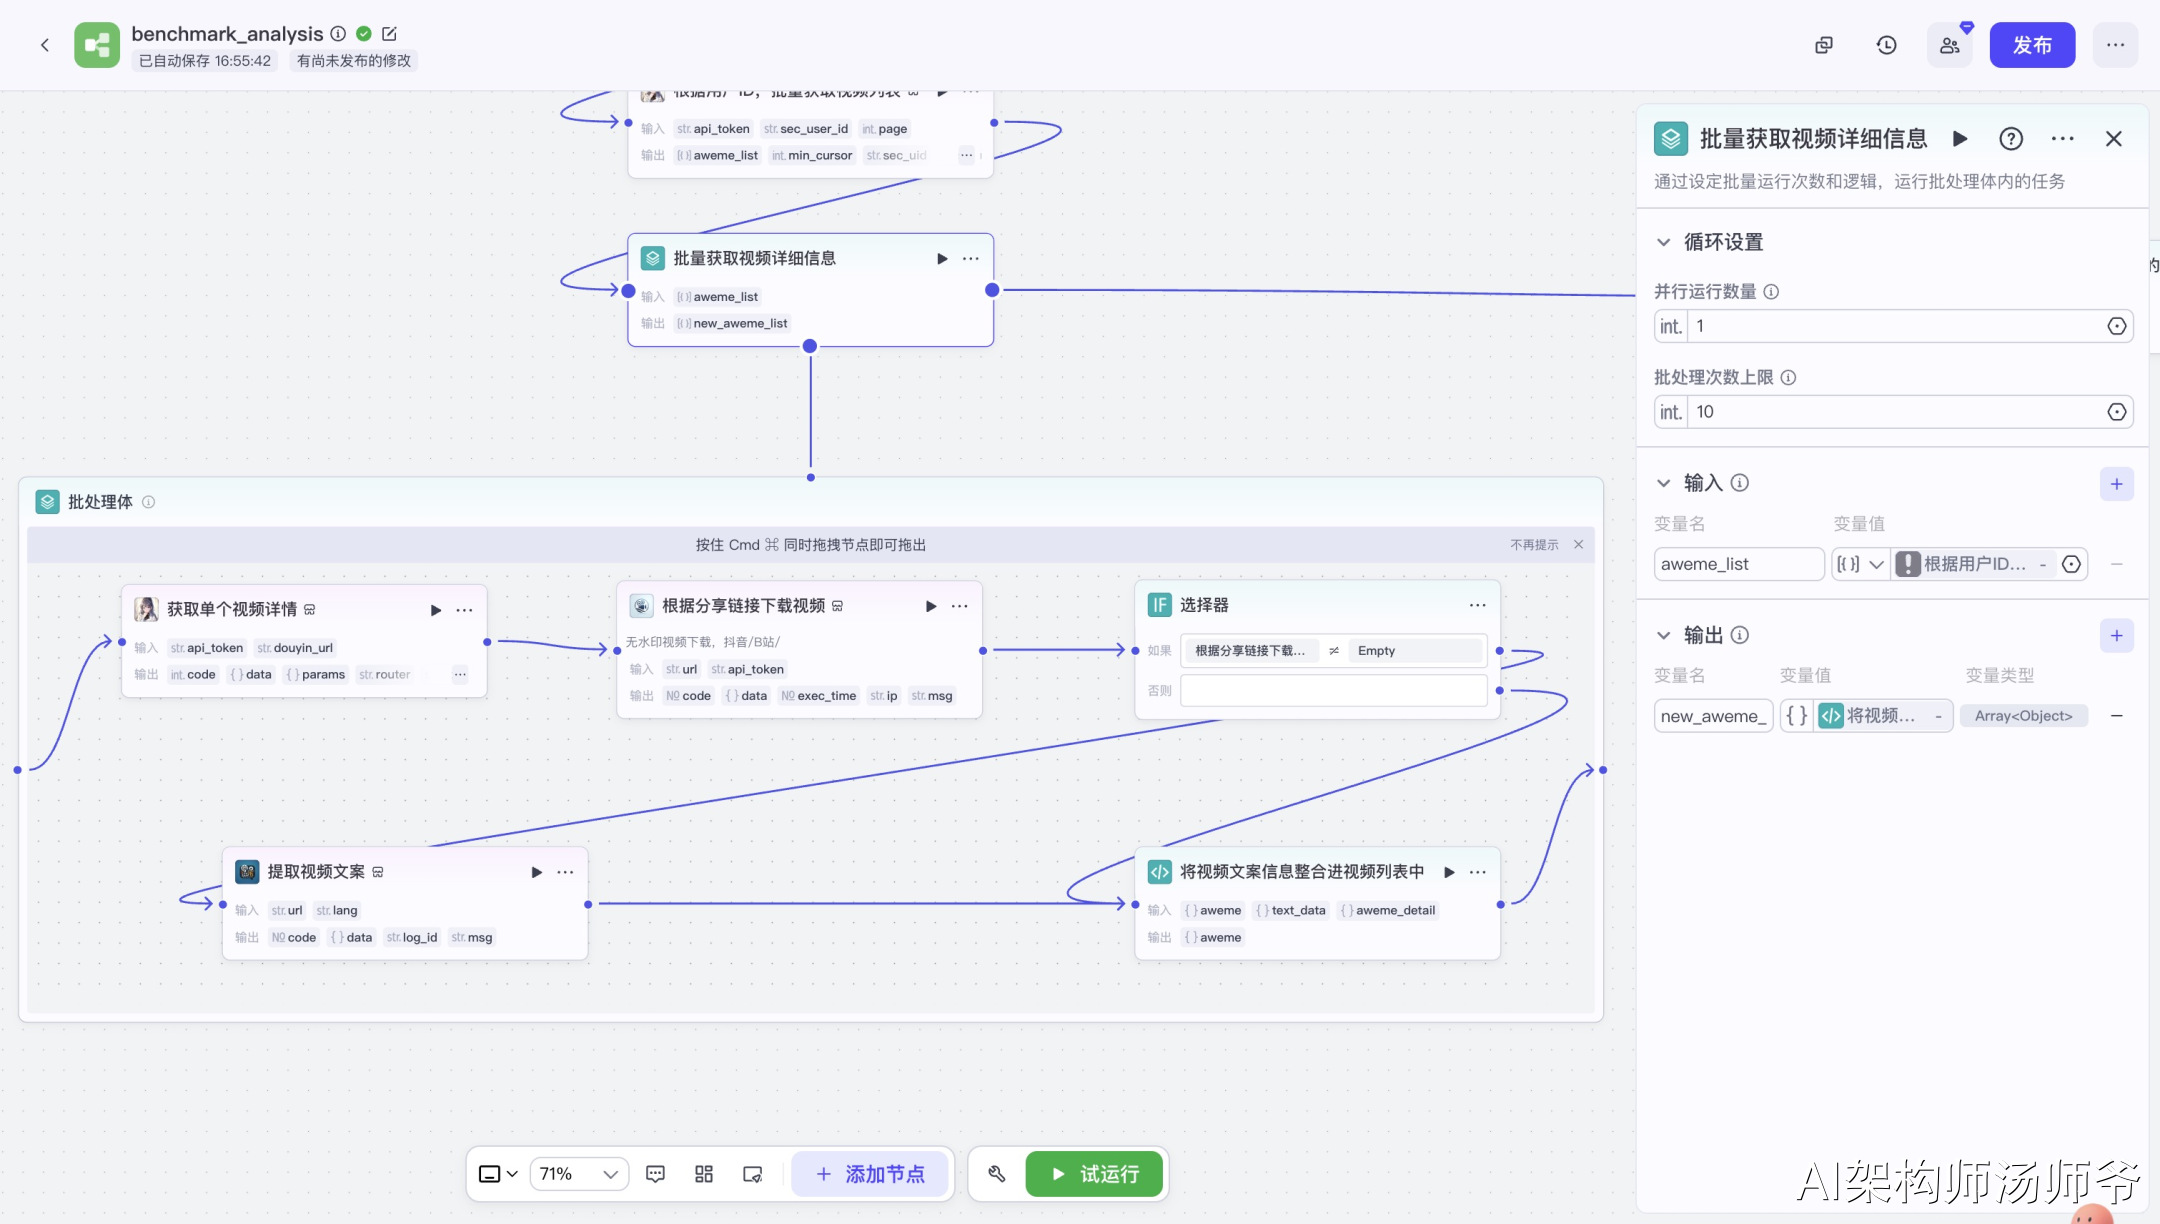Viewport: 2160px width, 1224px height.
Task: Click 不再提示 to dismiss the hint
Action: (1534, 545)
